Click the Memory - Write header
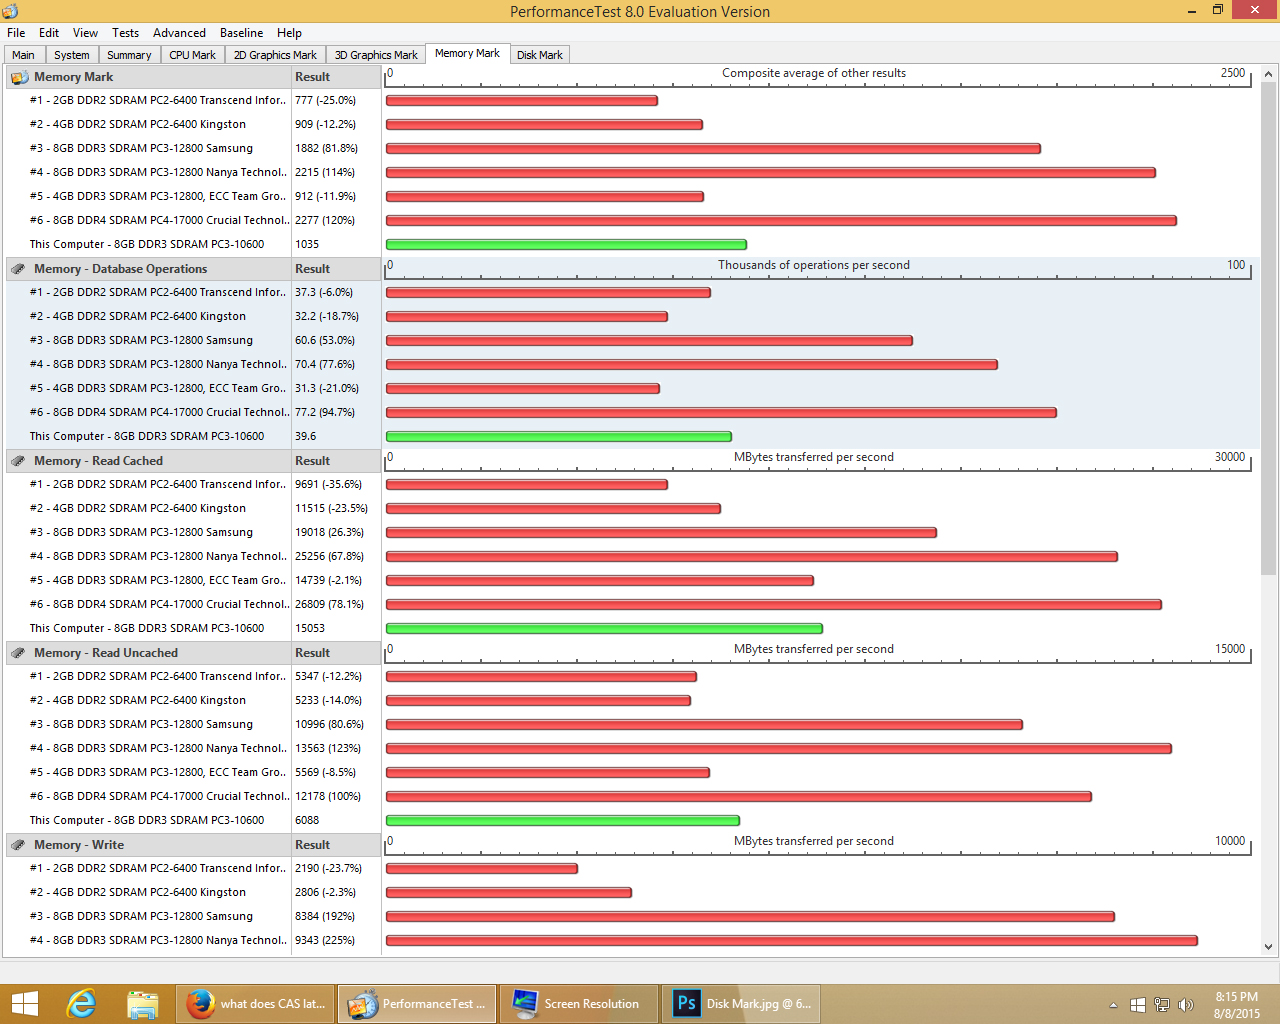The height and width of the screenshot is (1024, 1280). point(148,845)
